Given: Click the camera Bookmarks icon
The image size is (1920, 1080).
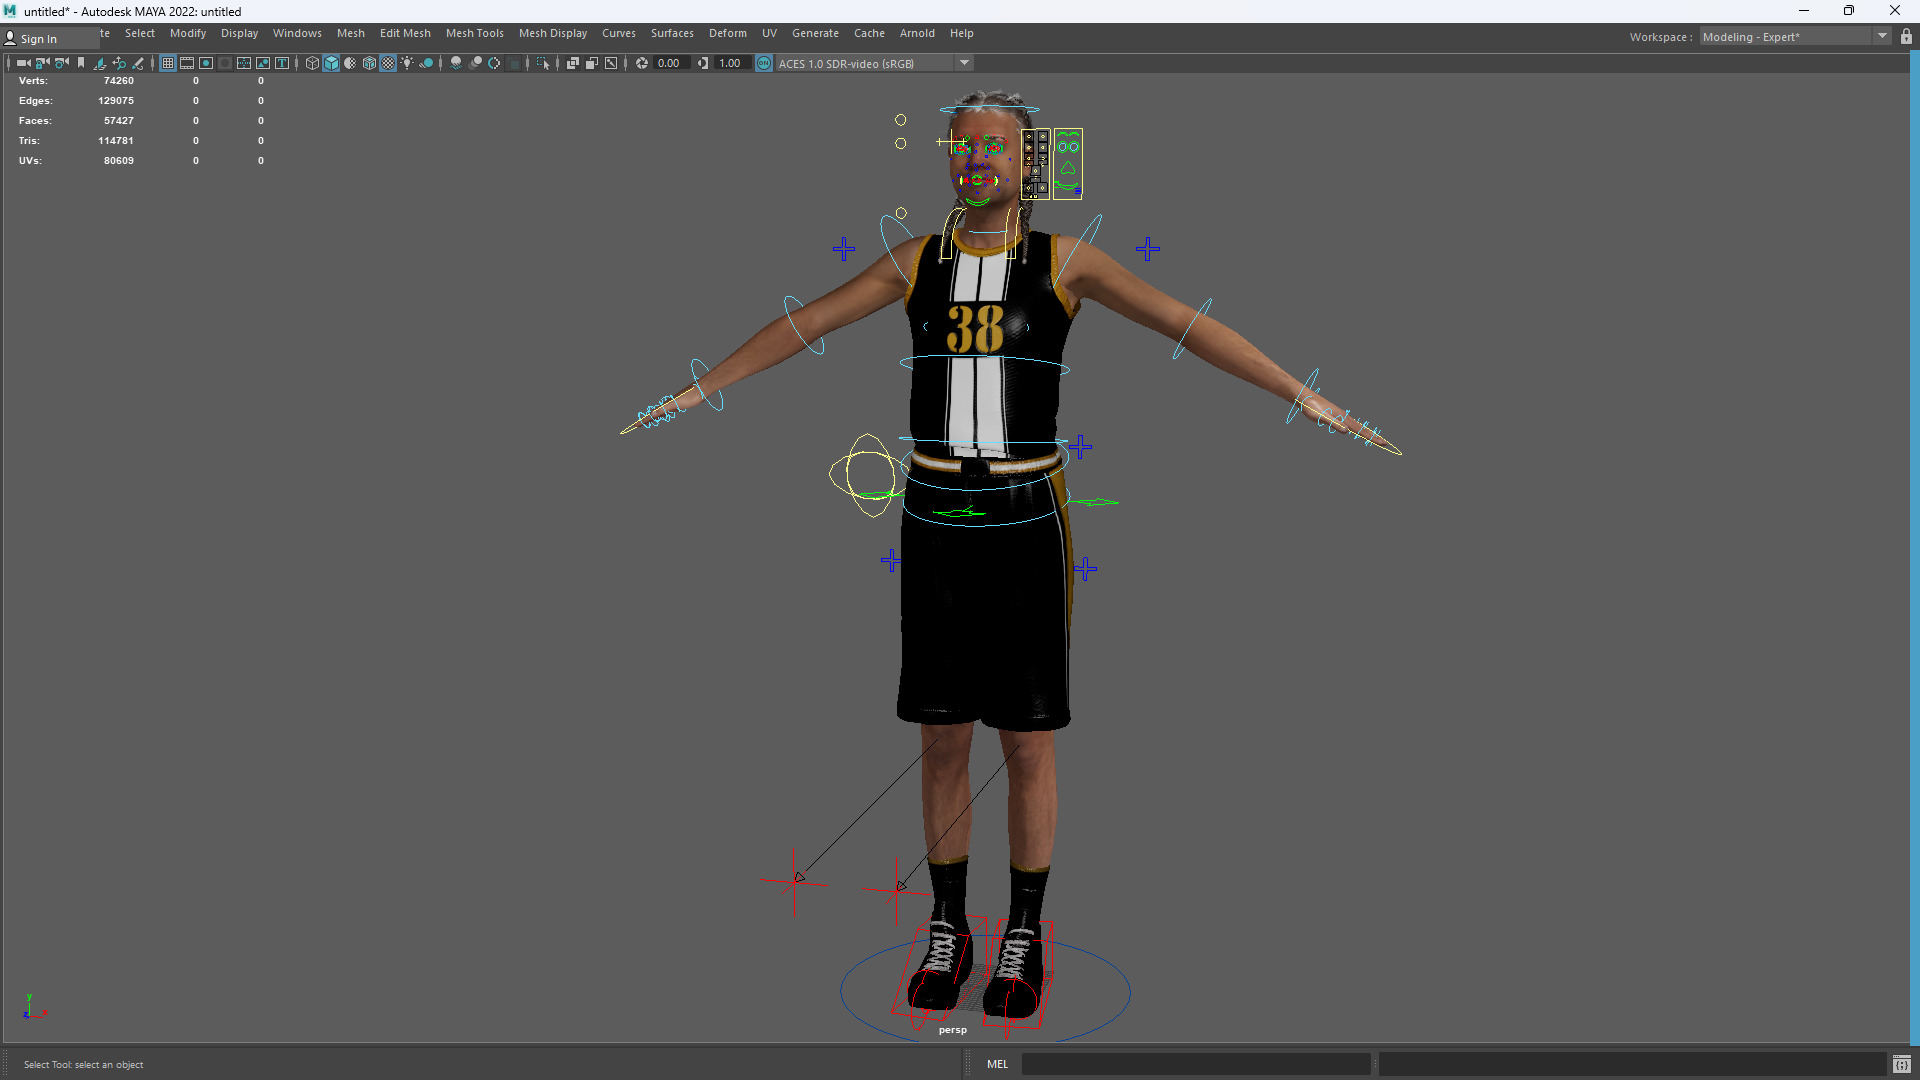Looking at the screenshot, I should point(81,63).
